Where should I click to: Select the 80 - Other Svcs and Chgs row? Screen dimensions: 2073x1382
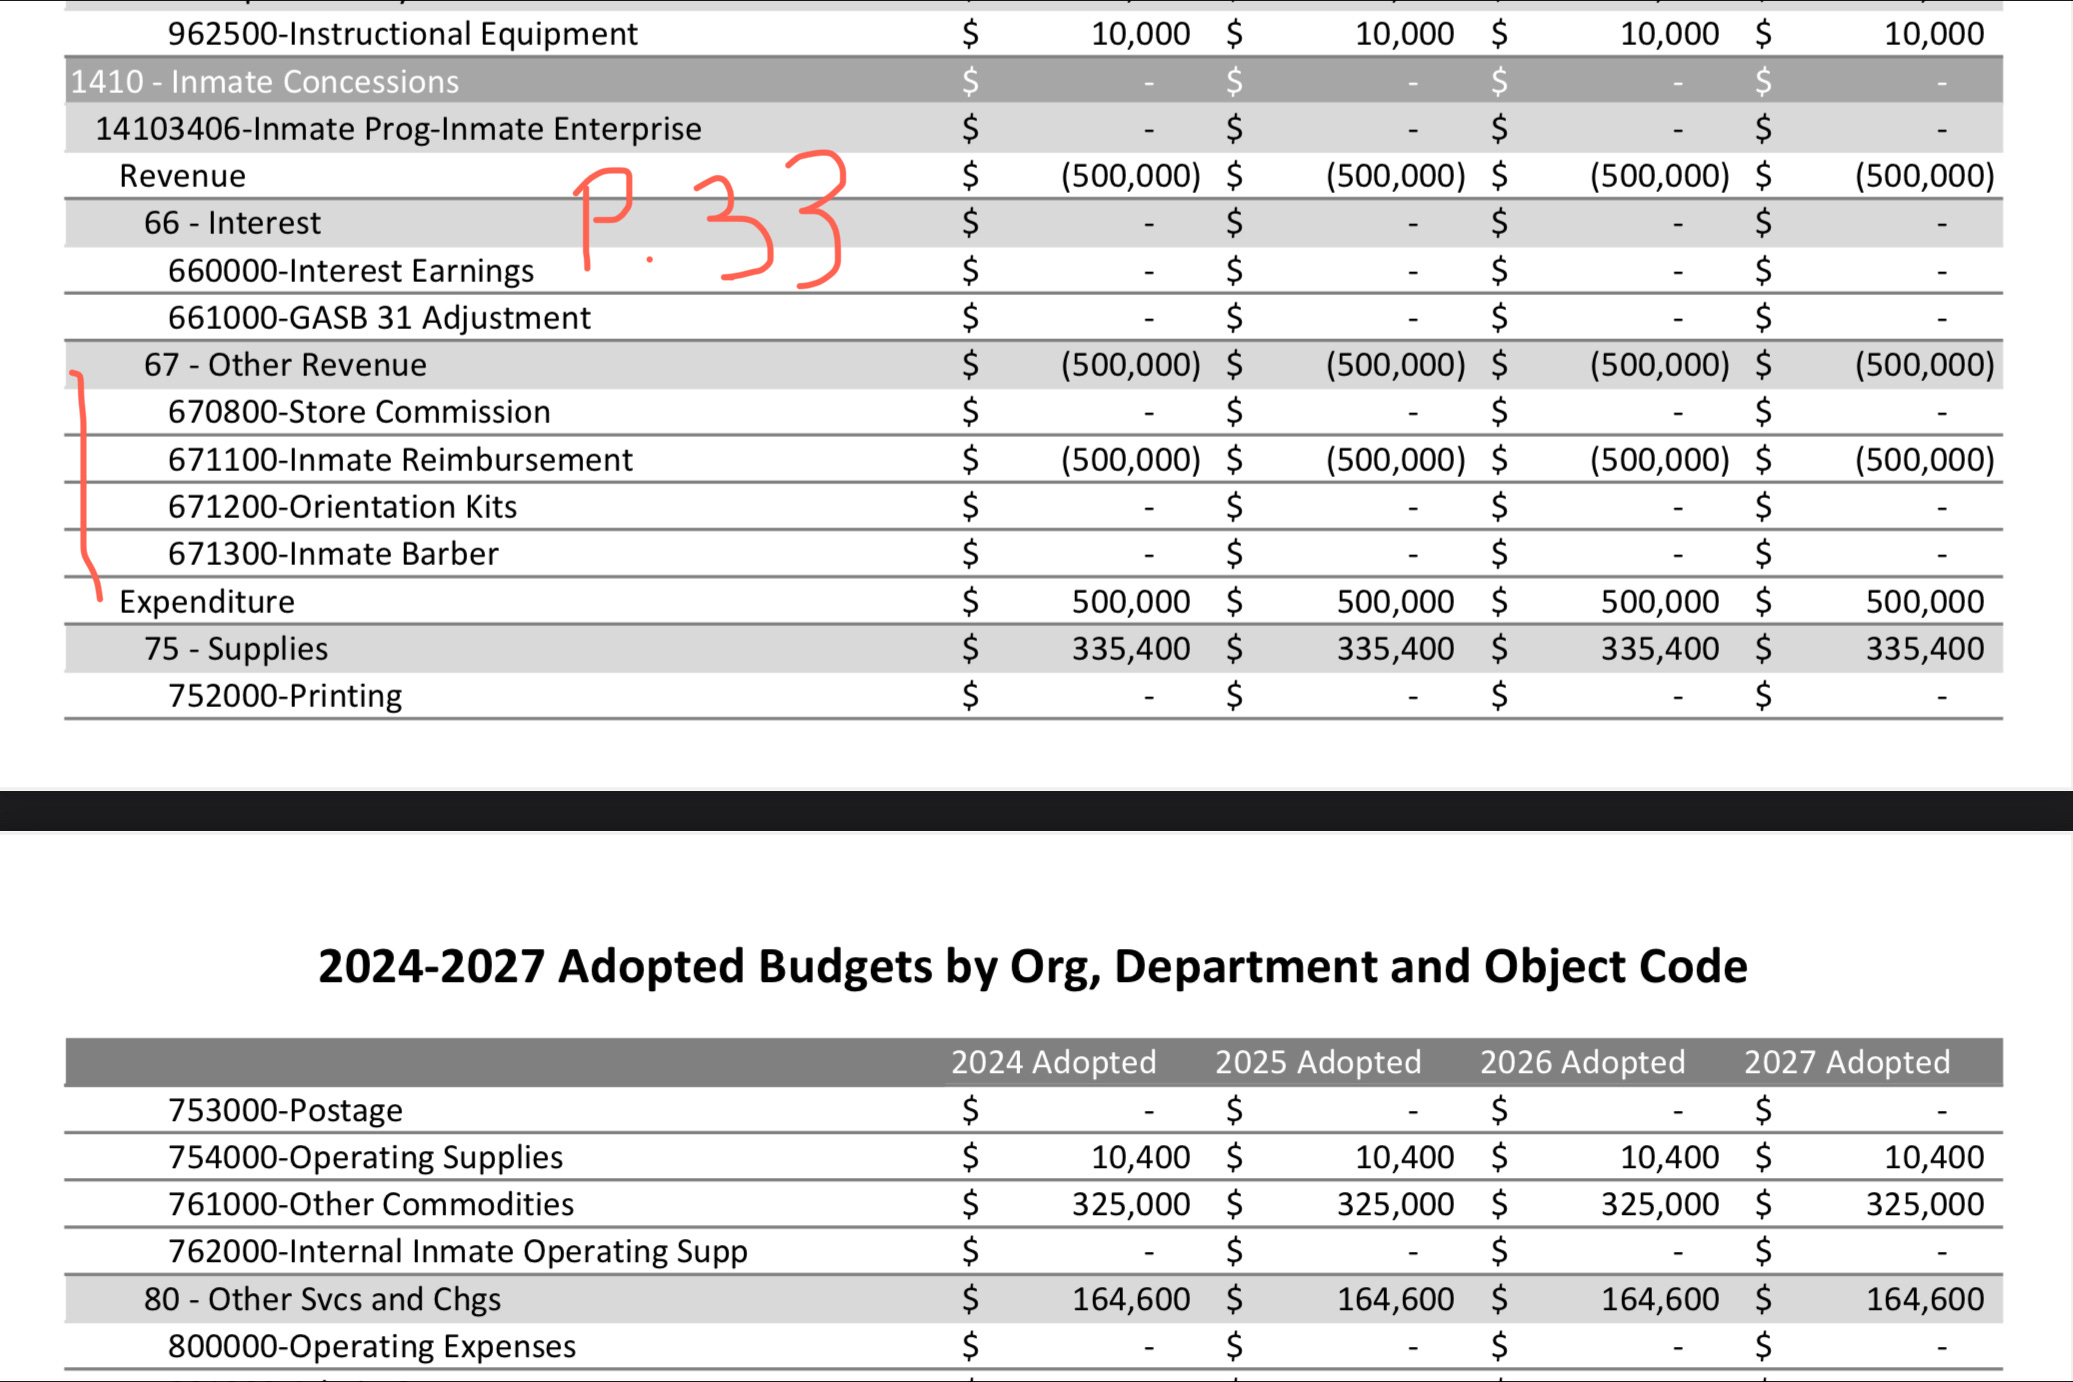pos(322,1299)
